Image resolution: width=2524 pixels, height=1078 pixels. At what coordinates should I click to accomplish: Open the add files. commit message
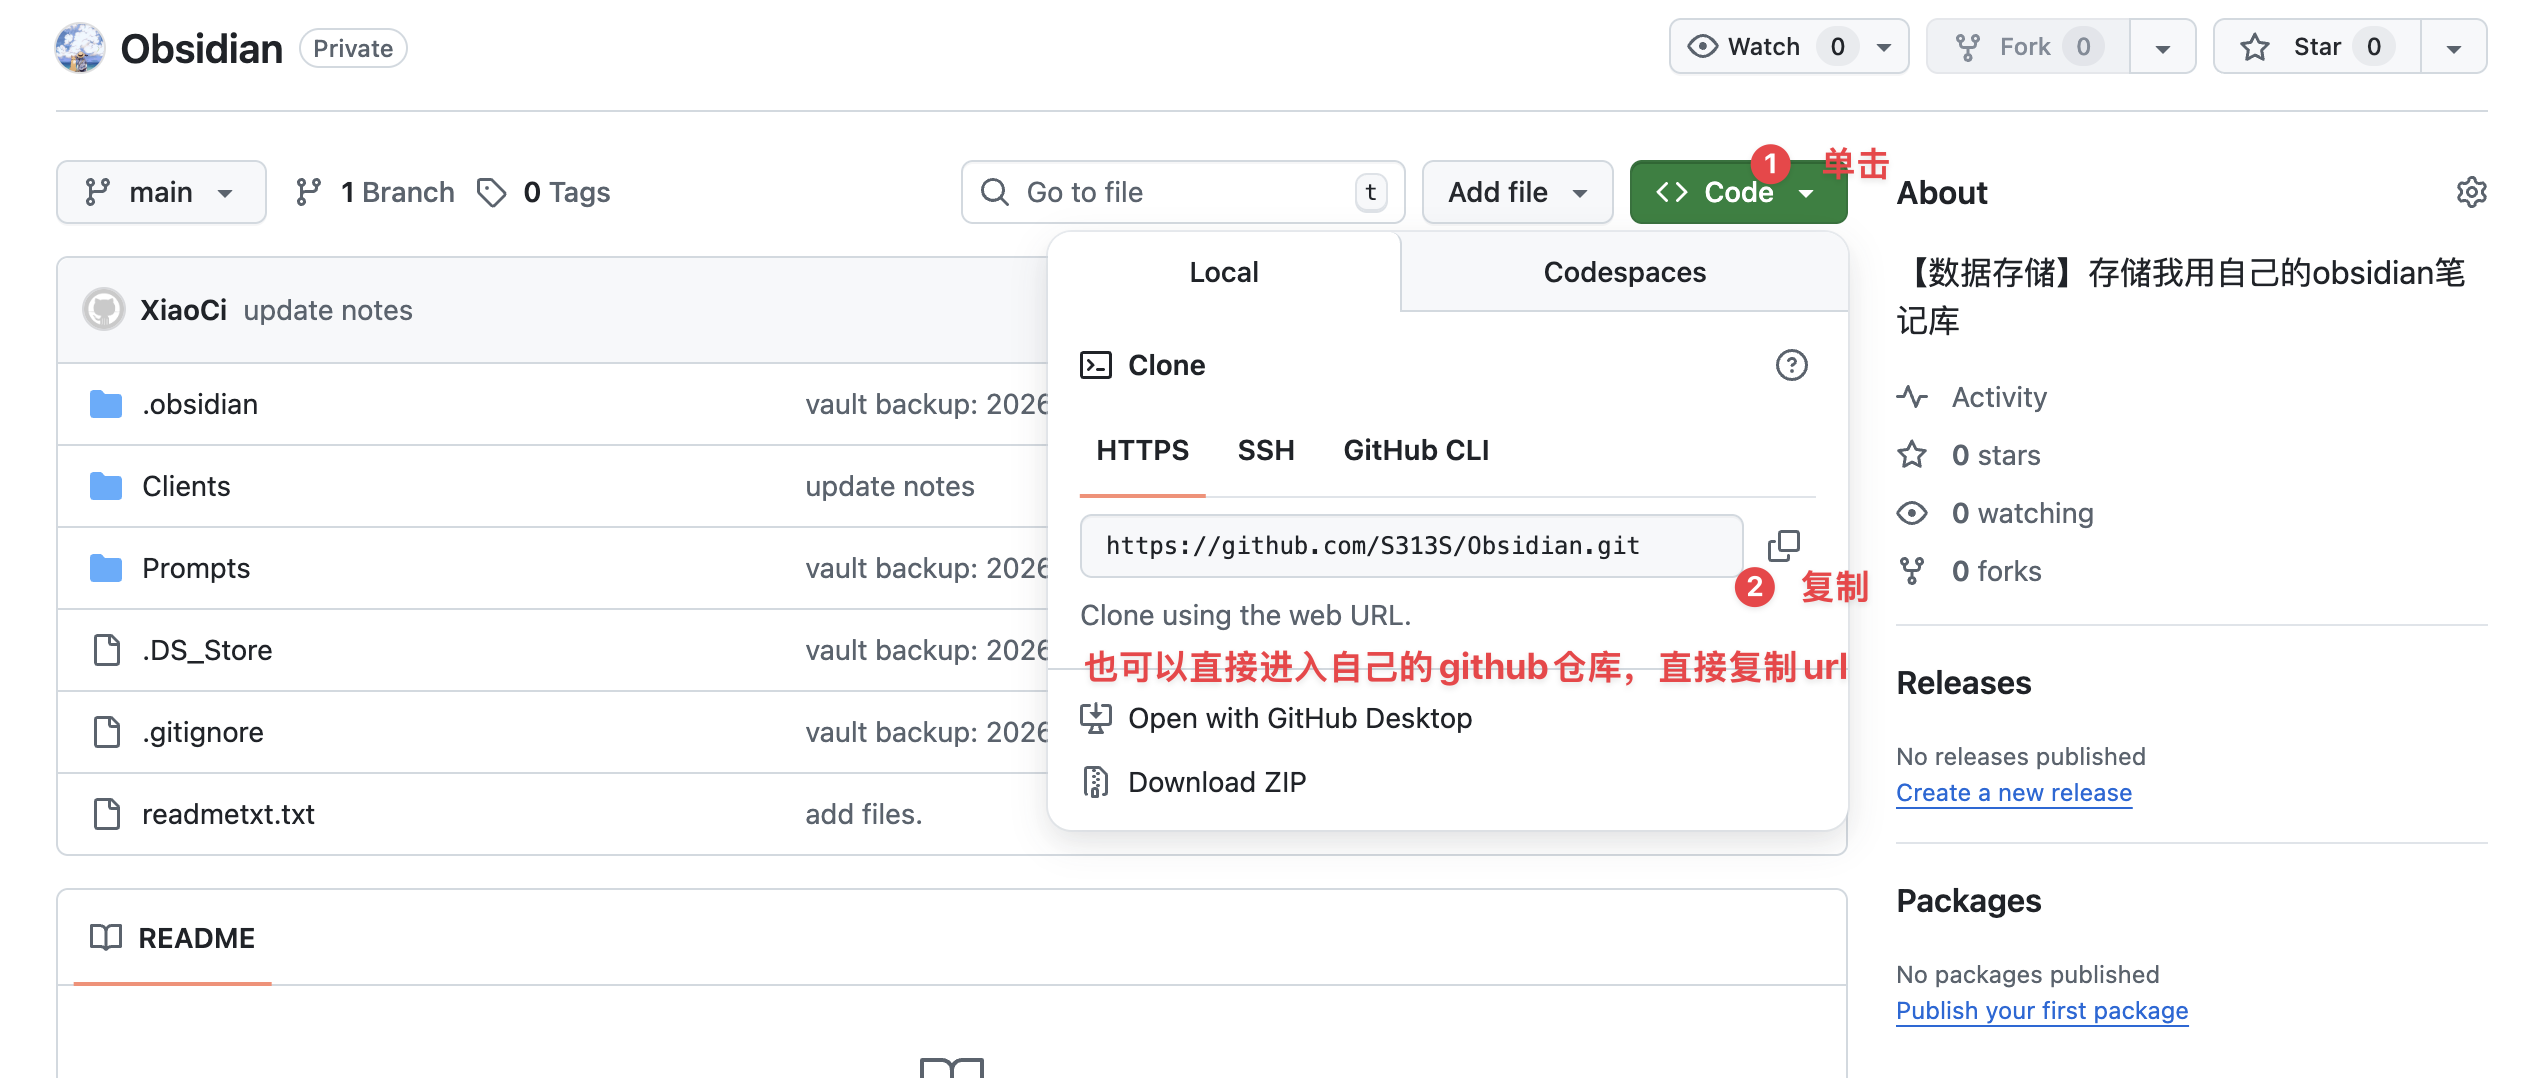(864, 814)
